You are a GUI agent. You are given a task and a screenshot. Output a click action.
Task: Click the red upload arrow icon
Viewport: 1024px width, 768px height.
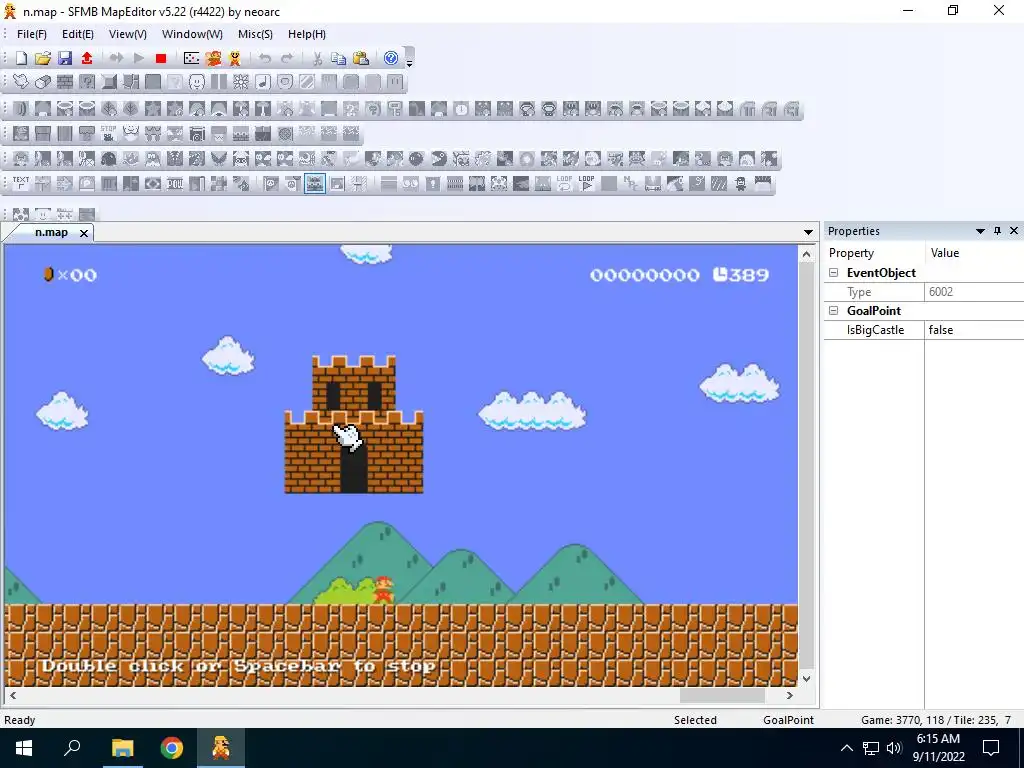click(87, 58)
